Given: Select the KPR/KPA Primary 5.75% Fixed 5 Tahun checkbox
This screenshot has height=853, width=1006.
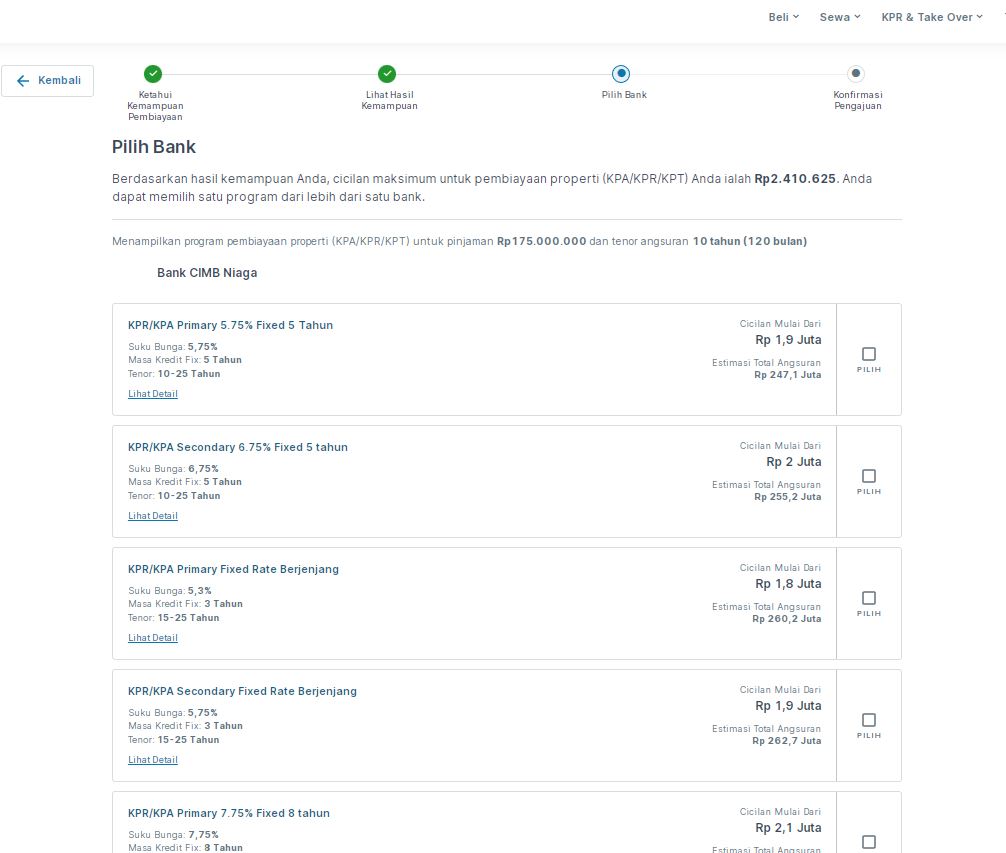Looking at the screenshot, I should click(x=868, y=354).
